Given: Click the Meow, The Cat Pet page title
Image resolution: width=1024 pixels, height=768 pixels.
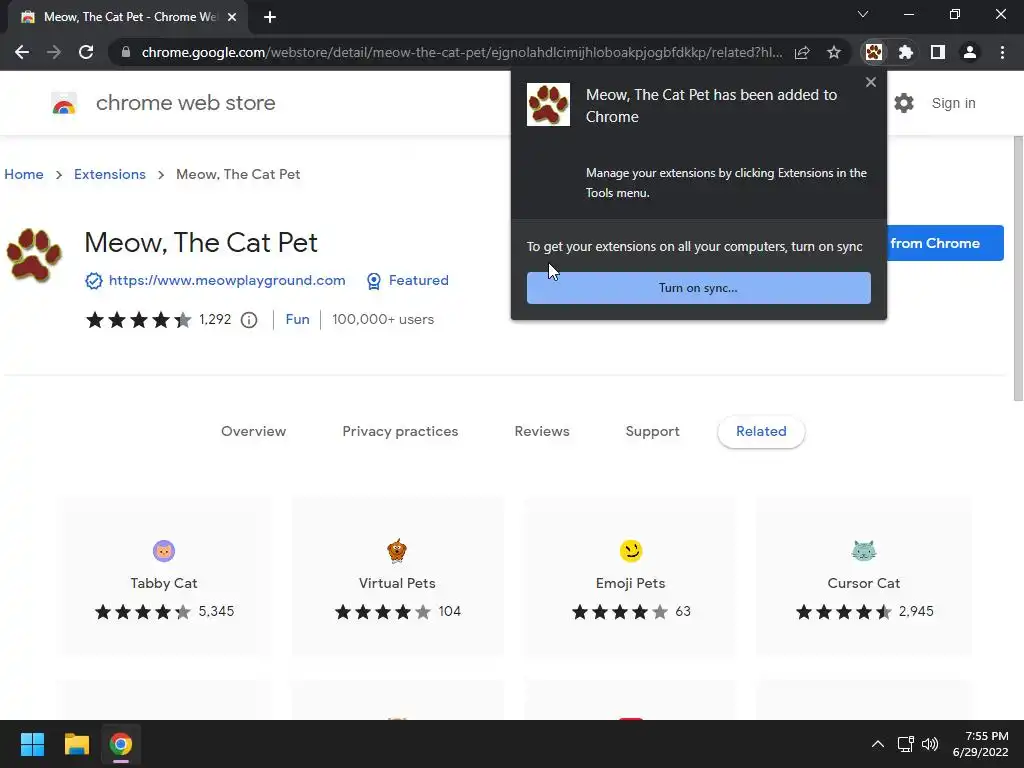Looking at the screenshot, I should click(x=201, y=243).
